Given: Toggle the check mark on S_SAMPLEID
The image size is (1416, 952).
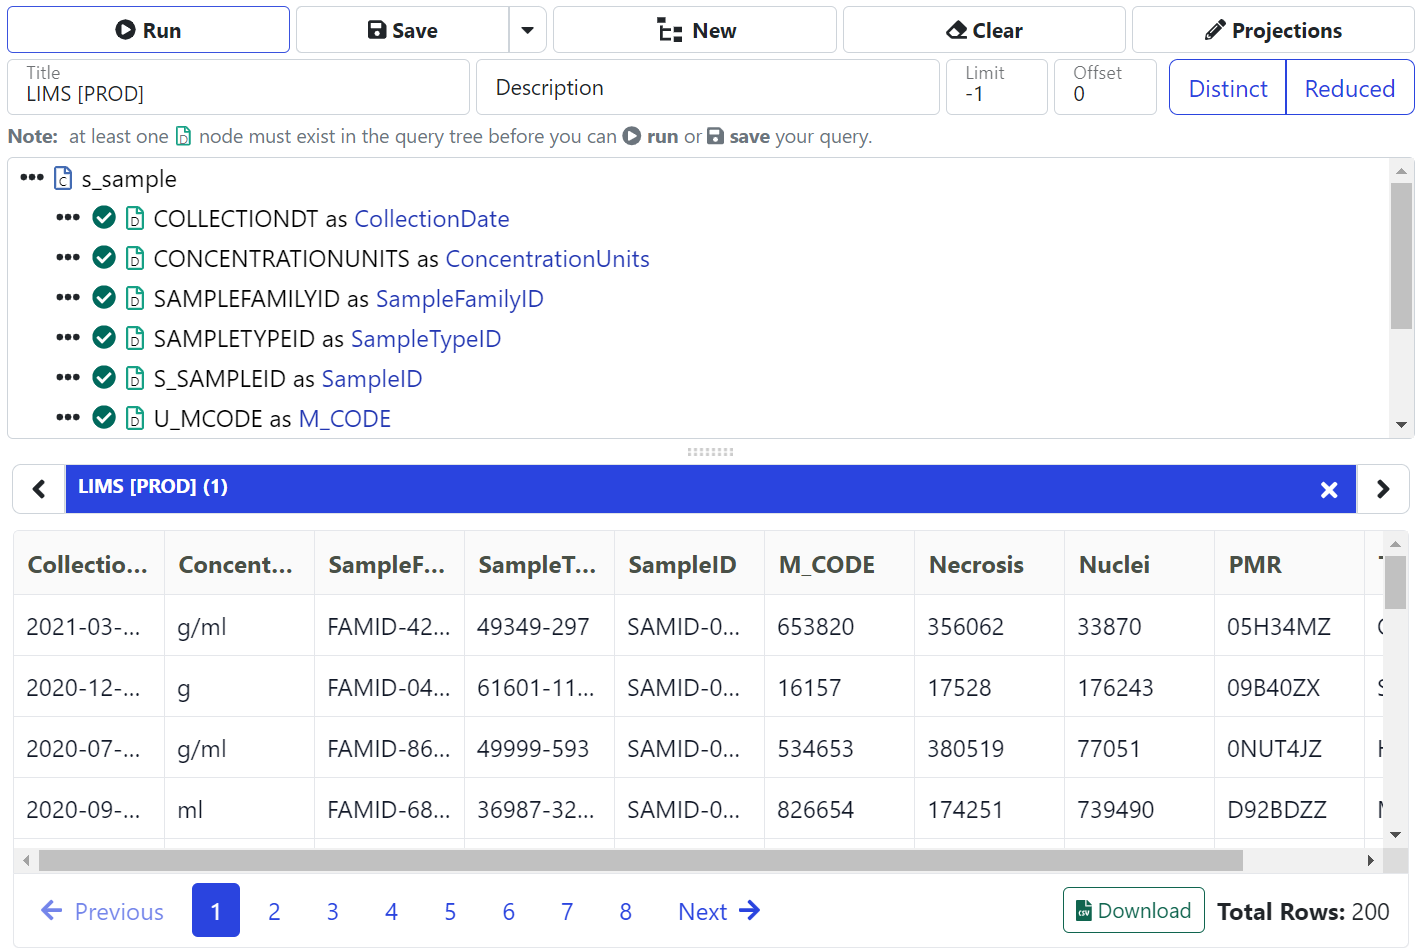Looking at the screenshot, I should 104,378.
